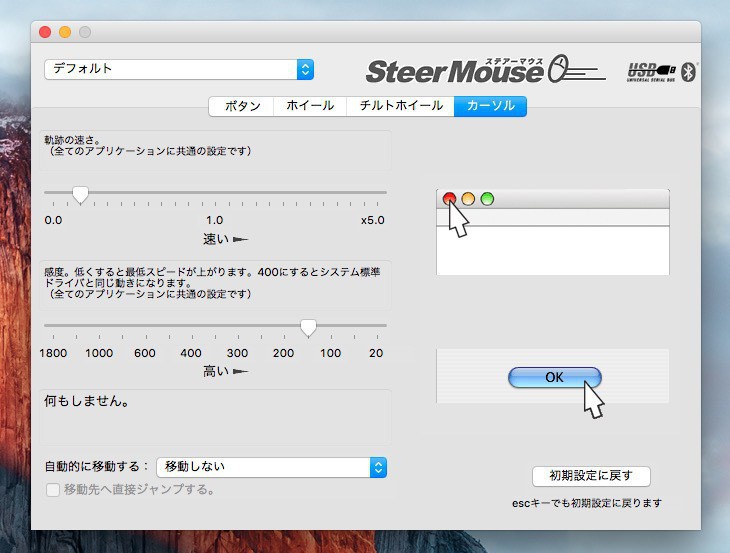Click the USB logo icon
730x553 pixels.
pyautogui.click(x=651, y=73)
